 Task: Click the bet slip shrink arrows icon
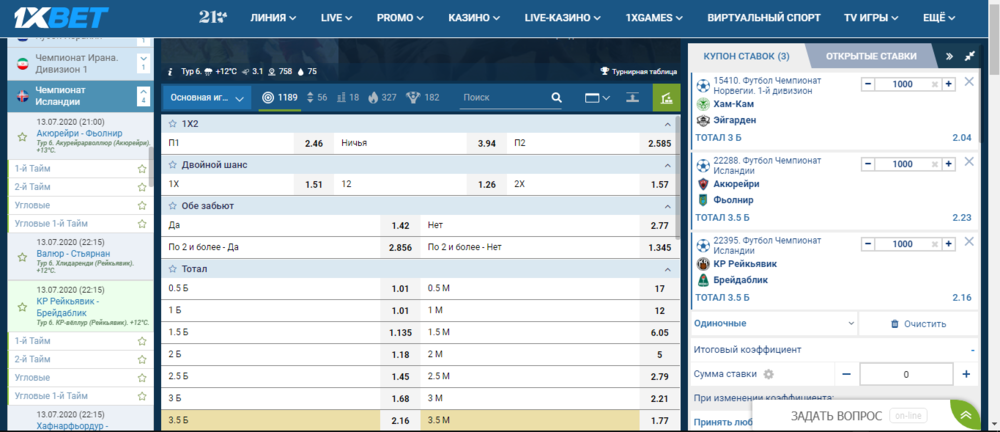click(x=970, y=56)
